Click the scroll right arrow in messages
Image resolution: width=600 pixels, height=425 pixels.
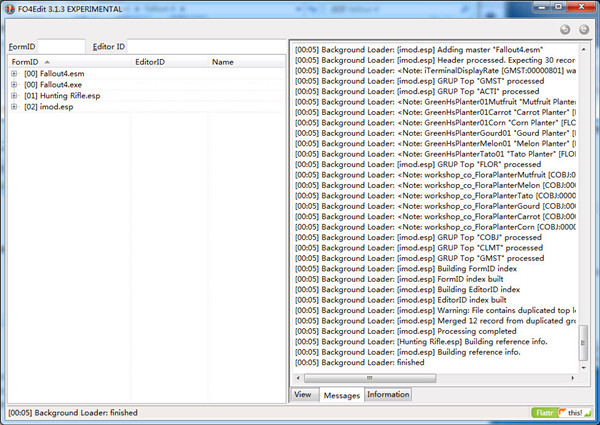(572, 378)
